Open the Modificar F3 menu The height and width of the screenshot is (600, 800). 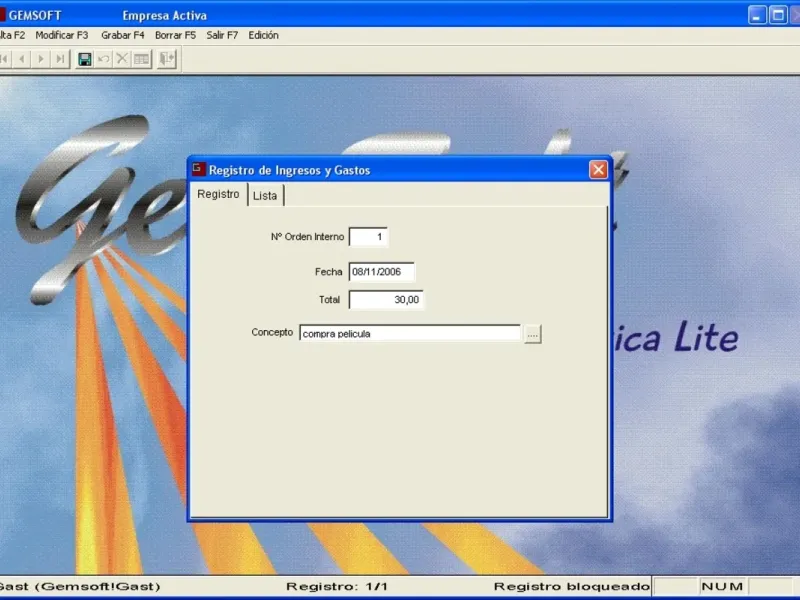coord(62,35)
